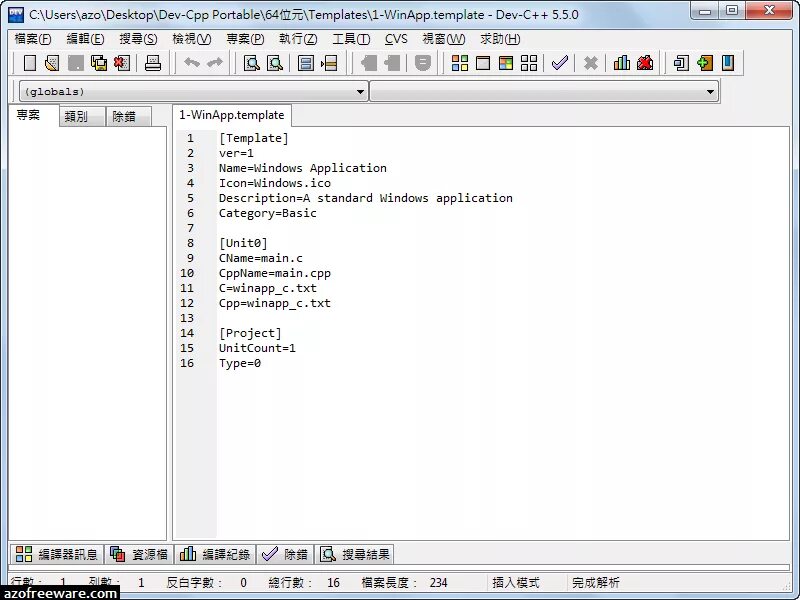Viewport: 800px width, 600px height.
Task: Click the Profile analysis bar chart icon
Action: (x=621, y=63)
